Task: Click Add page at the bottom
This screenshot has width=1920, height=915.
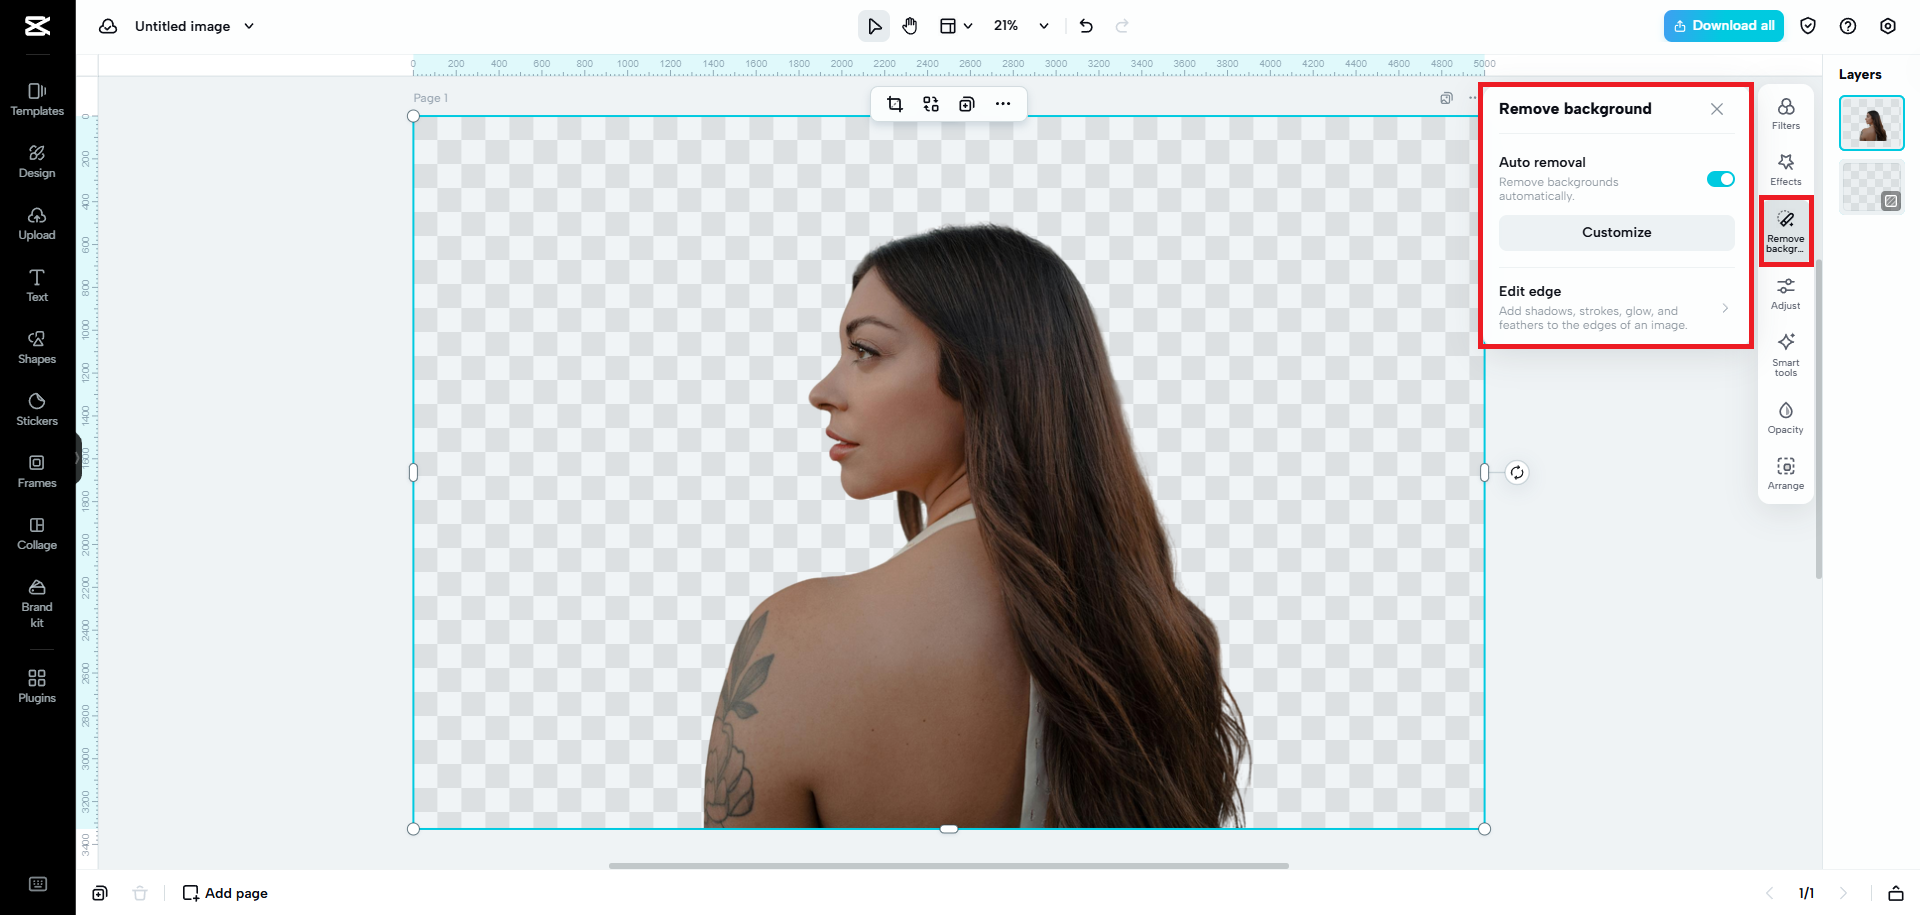Action: pos(224,893)
